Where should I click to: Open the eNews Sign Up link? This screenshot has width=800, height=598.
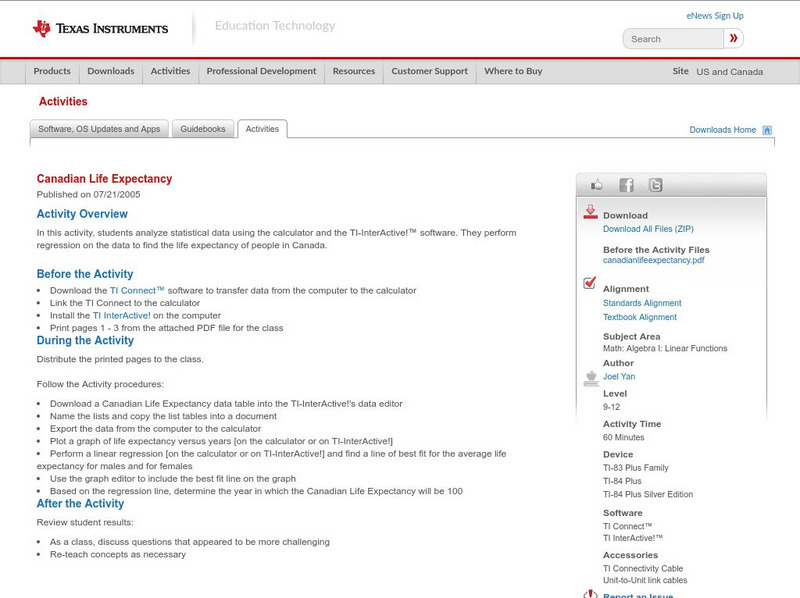point(715,16)
